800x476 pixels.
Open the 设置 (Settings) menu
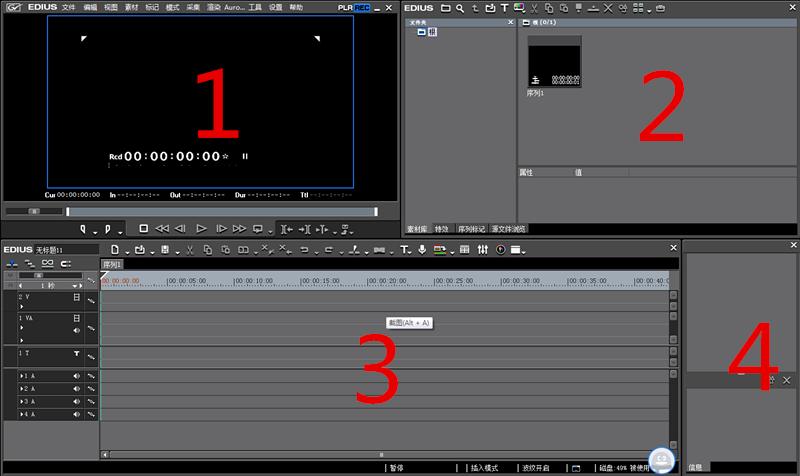(x=276, y=8)
